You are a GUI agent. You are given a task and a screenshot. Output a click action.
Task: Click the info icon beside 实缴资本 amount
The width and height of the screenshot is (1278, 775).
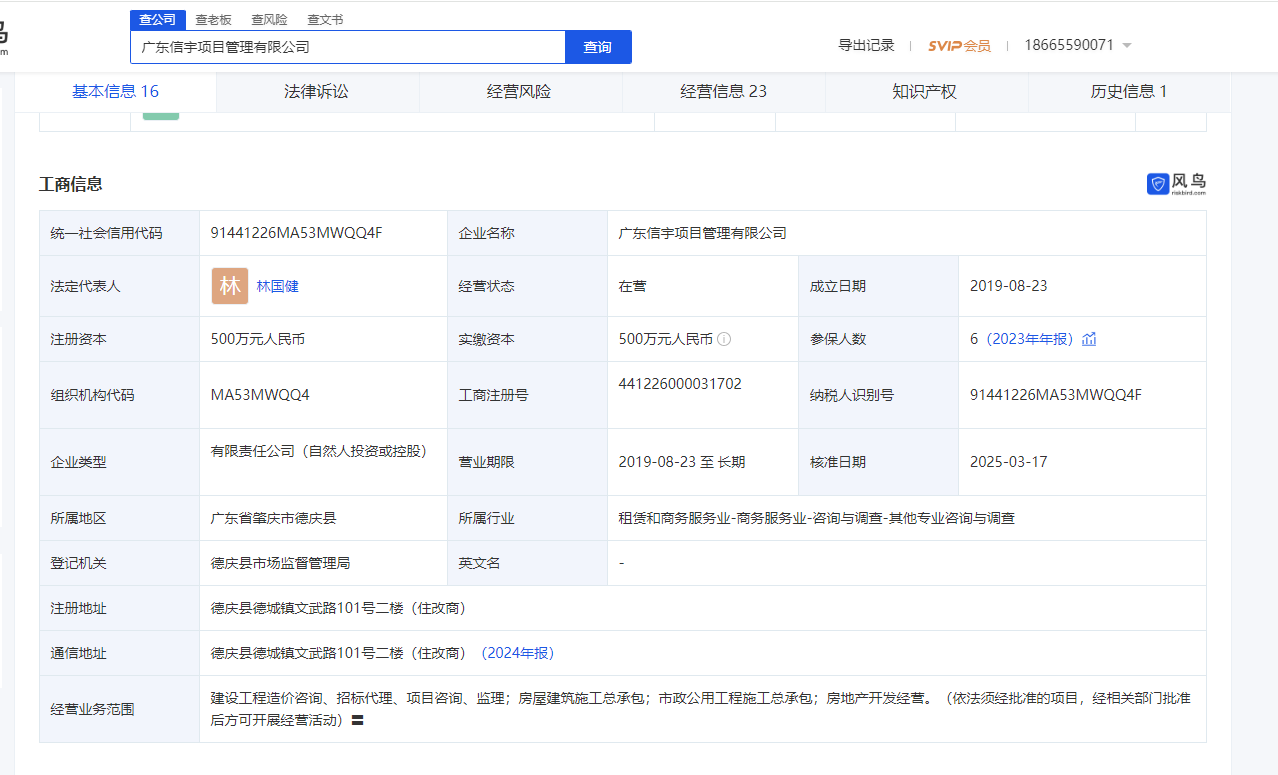click(723, 338)
